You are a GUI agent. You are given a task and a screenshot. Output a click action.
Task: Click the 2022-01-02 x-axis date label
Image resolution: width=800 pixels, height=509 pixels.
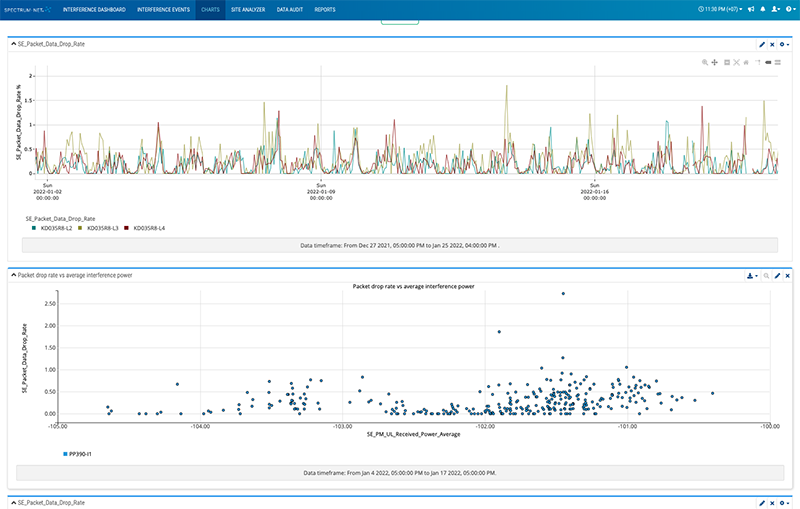(x=47, y=192)
